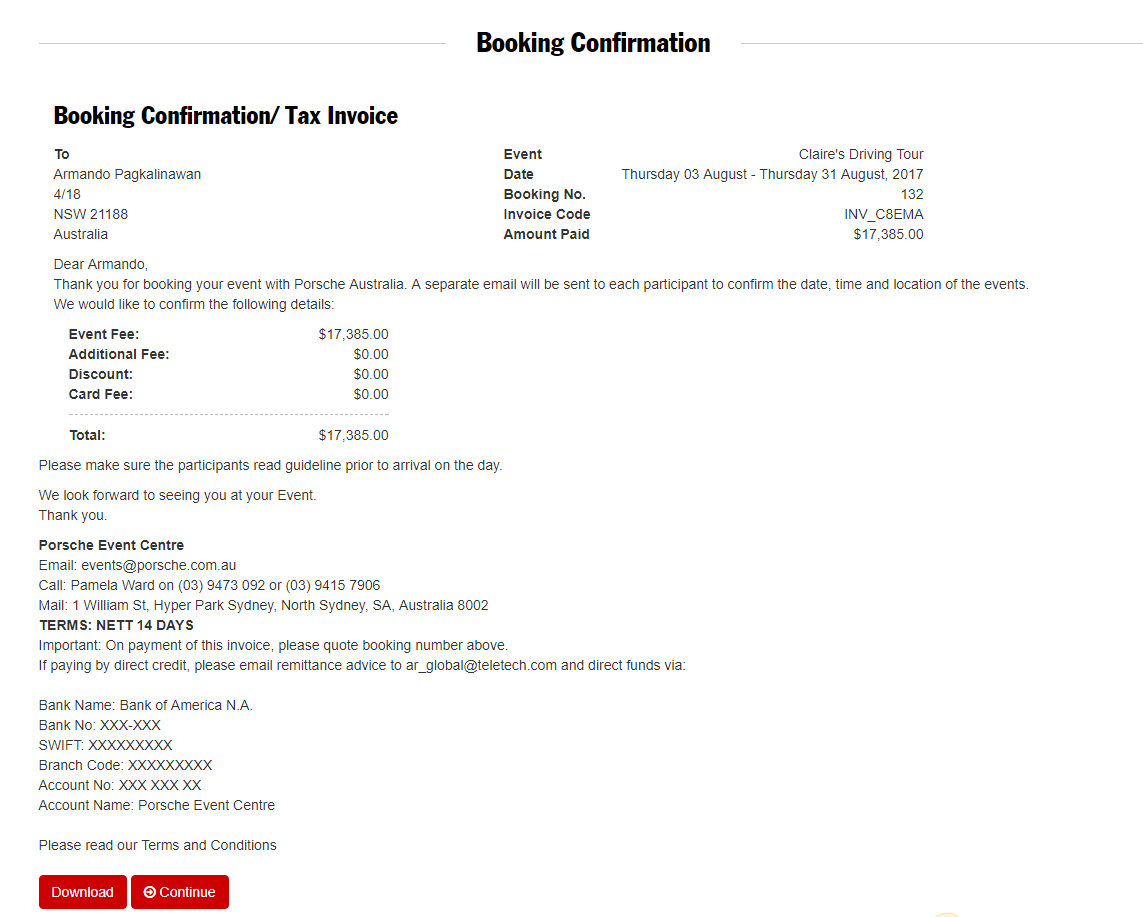Click the recipient name Armando Pagkalinawan
This screenshot has height=917, width=1143.
(127, 174)
